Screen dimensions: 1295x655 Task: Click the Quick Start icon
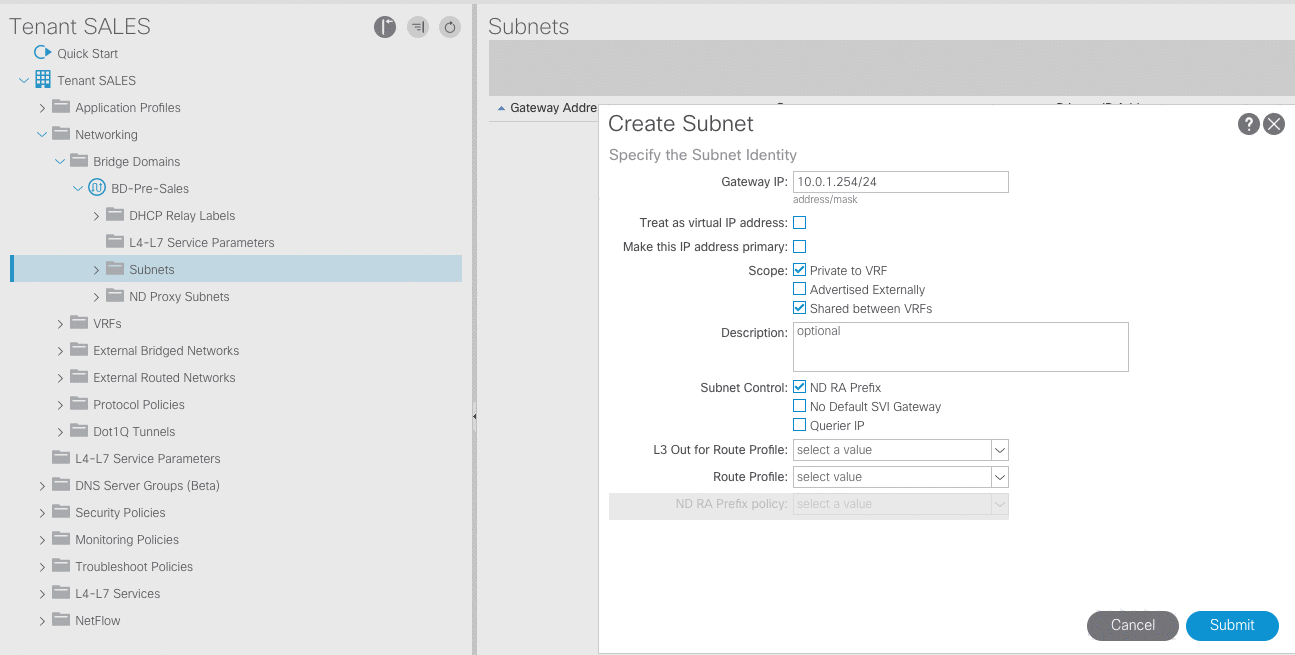[x=42, y=53]
